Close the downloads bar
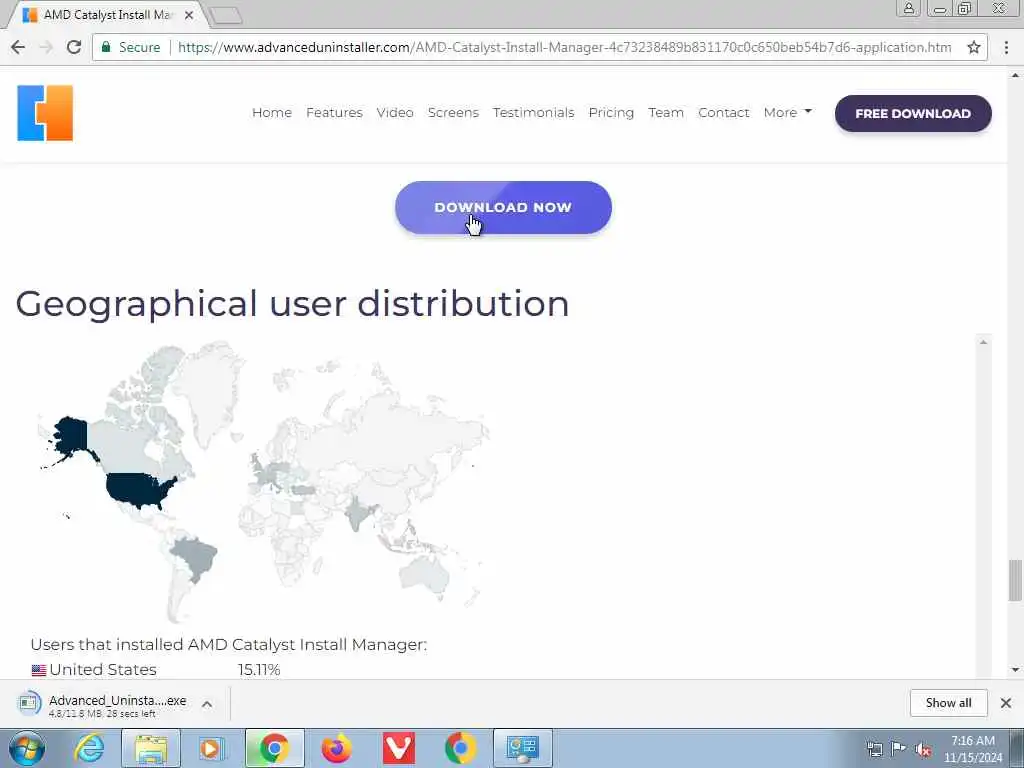Image resolution: width=1024 pixels, height=768 pixels. point(1006,703)
